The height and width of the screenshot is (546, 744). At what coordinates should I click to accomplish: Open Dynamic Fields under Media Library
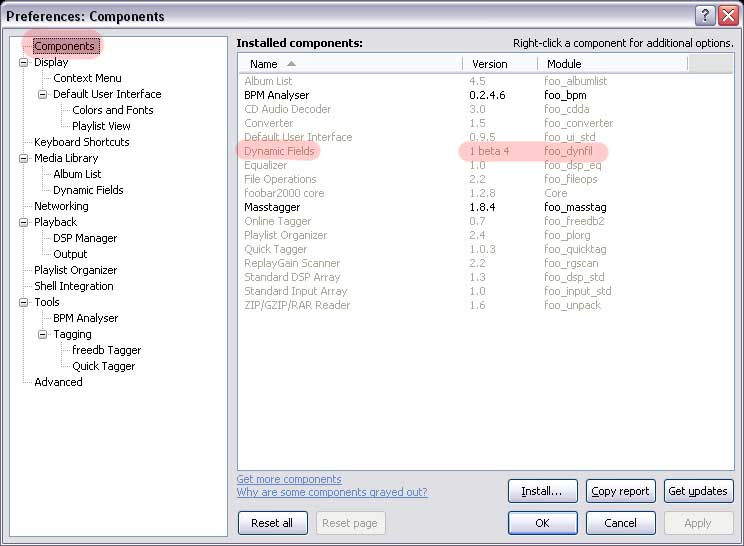[88, 190]
